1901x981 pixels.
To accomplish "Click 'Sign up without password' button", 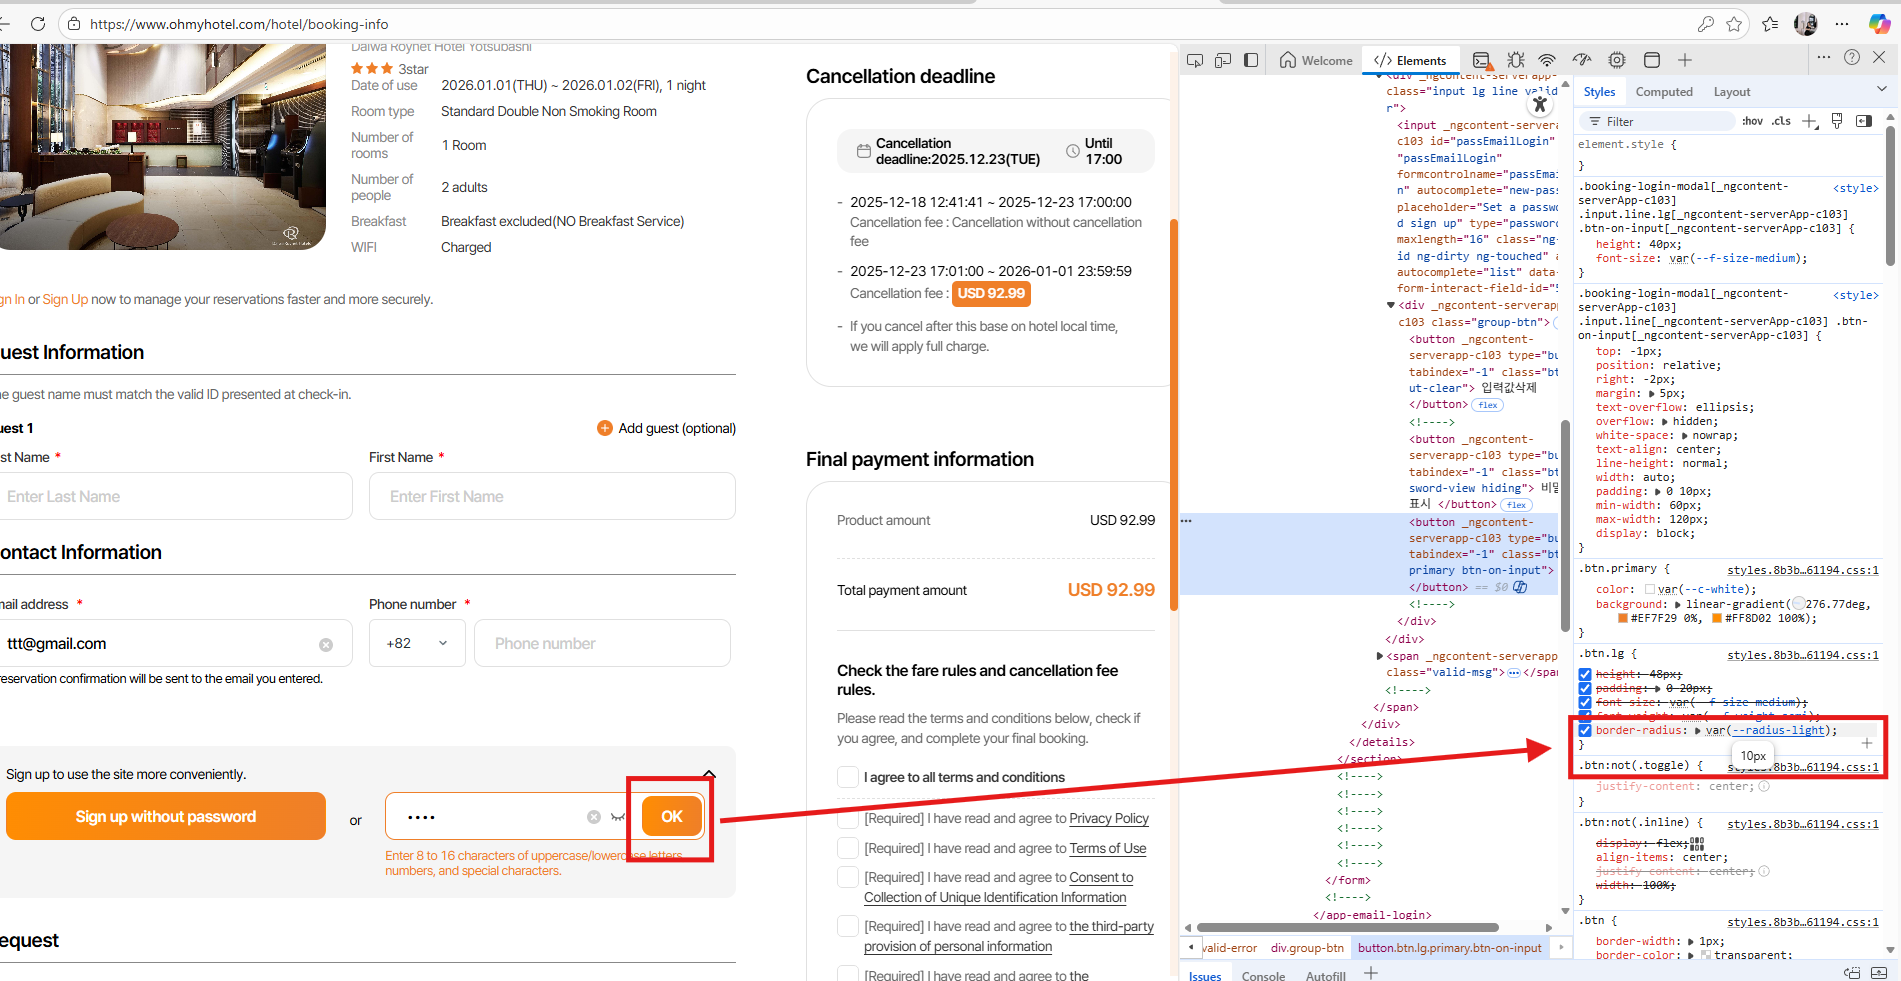I will tap(166, 817).
